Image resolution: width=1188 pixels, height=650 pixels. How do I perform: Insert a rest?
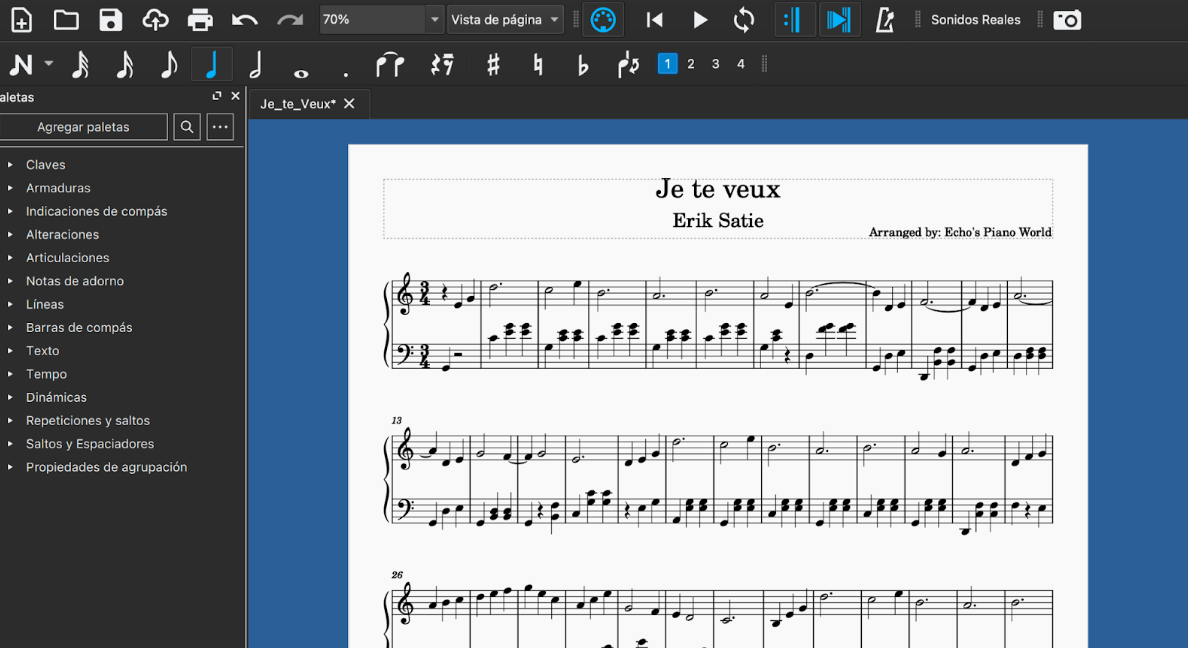tap(442, 64)
